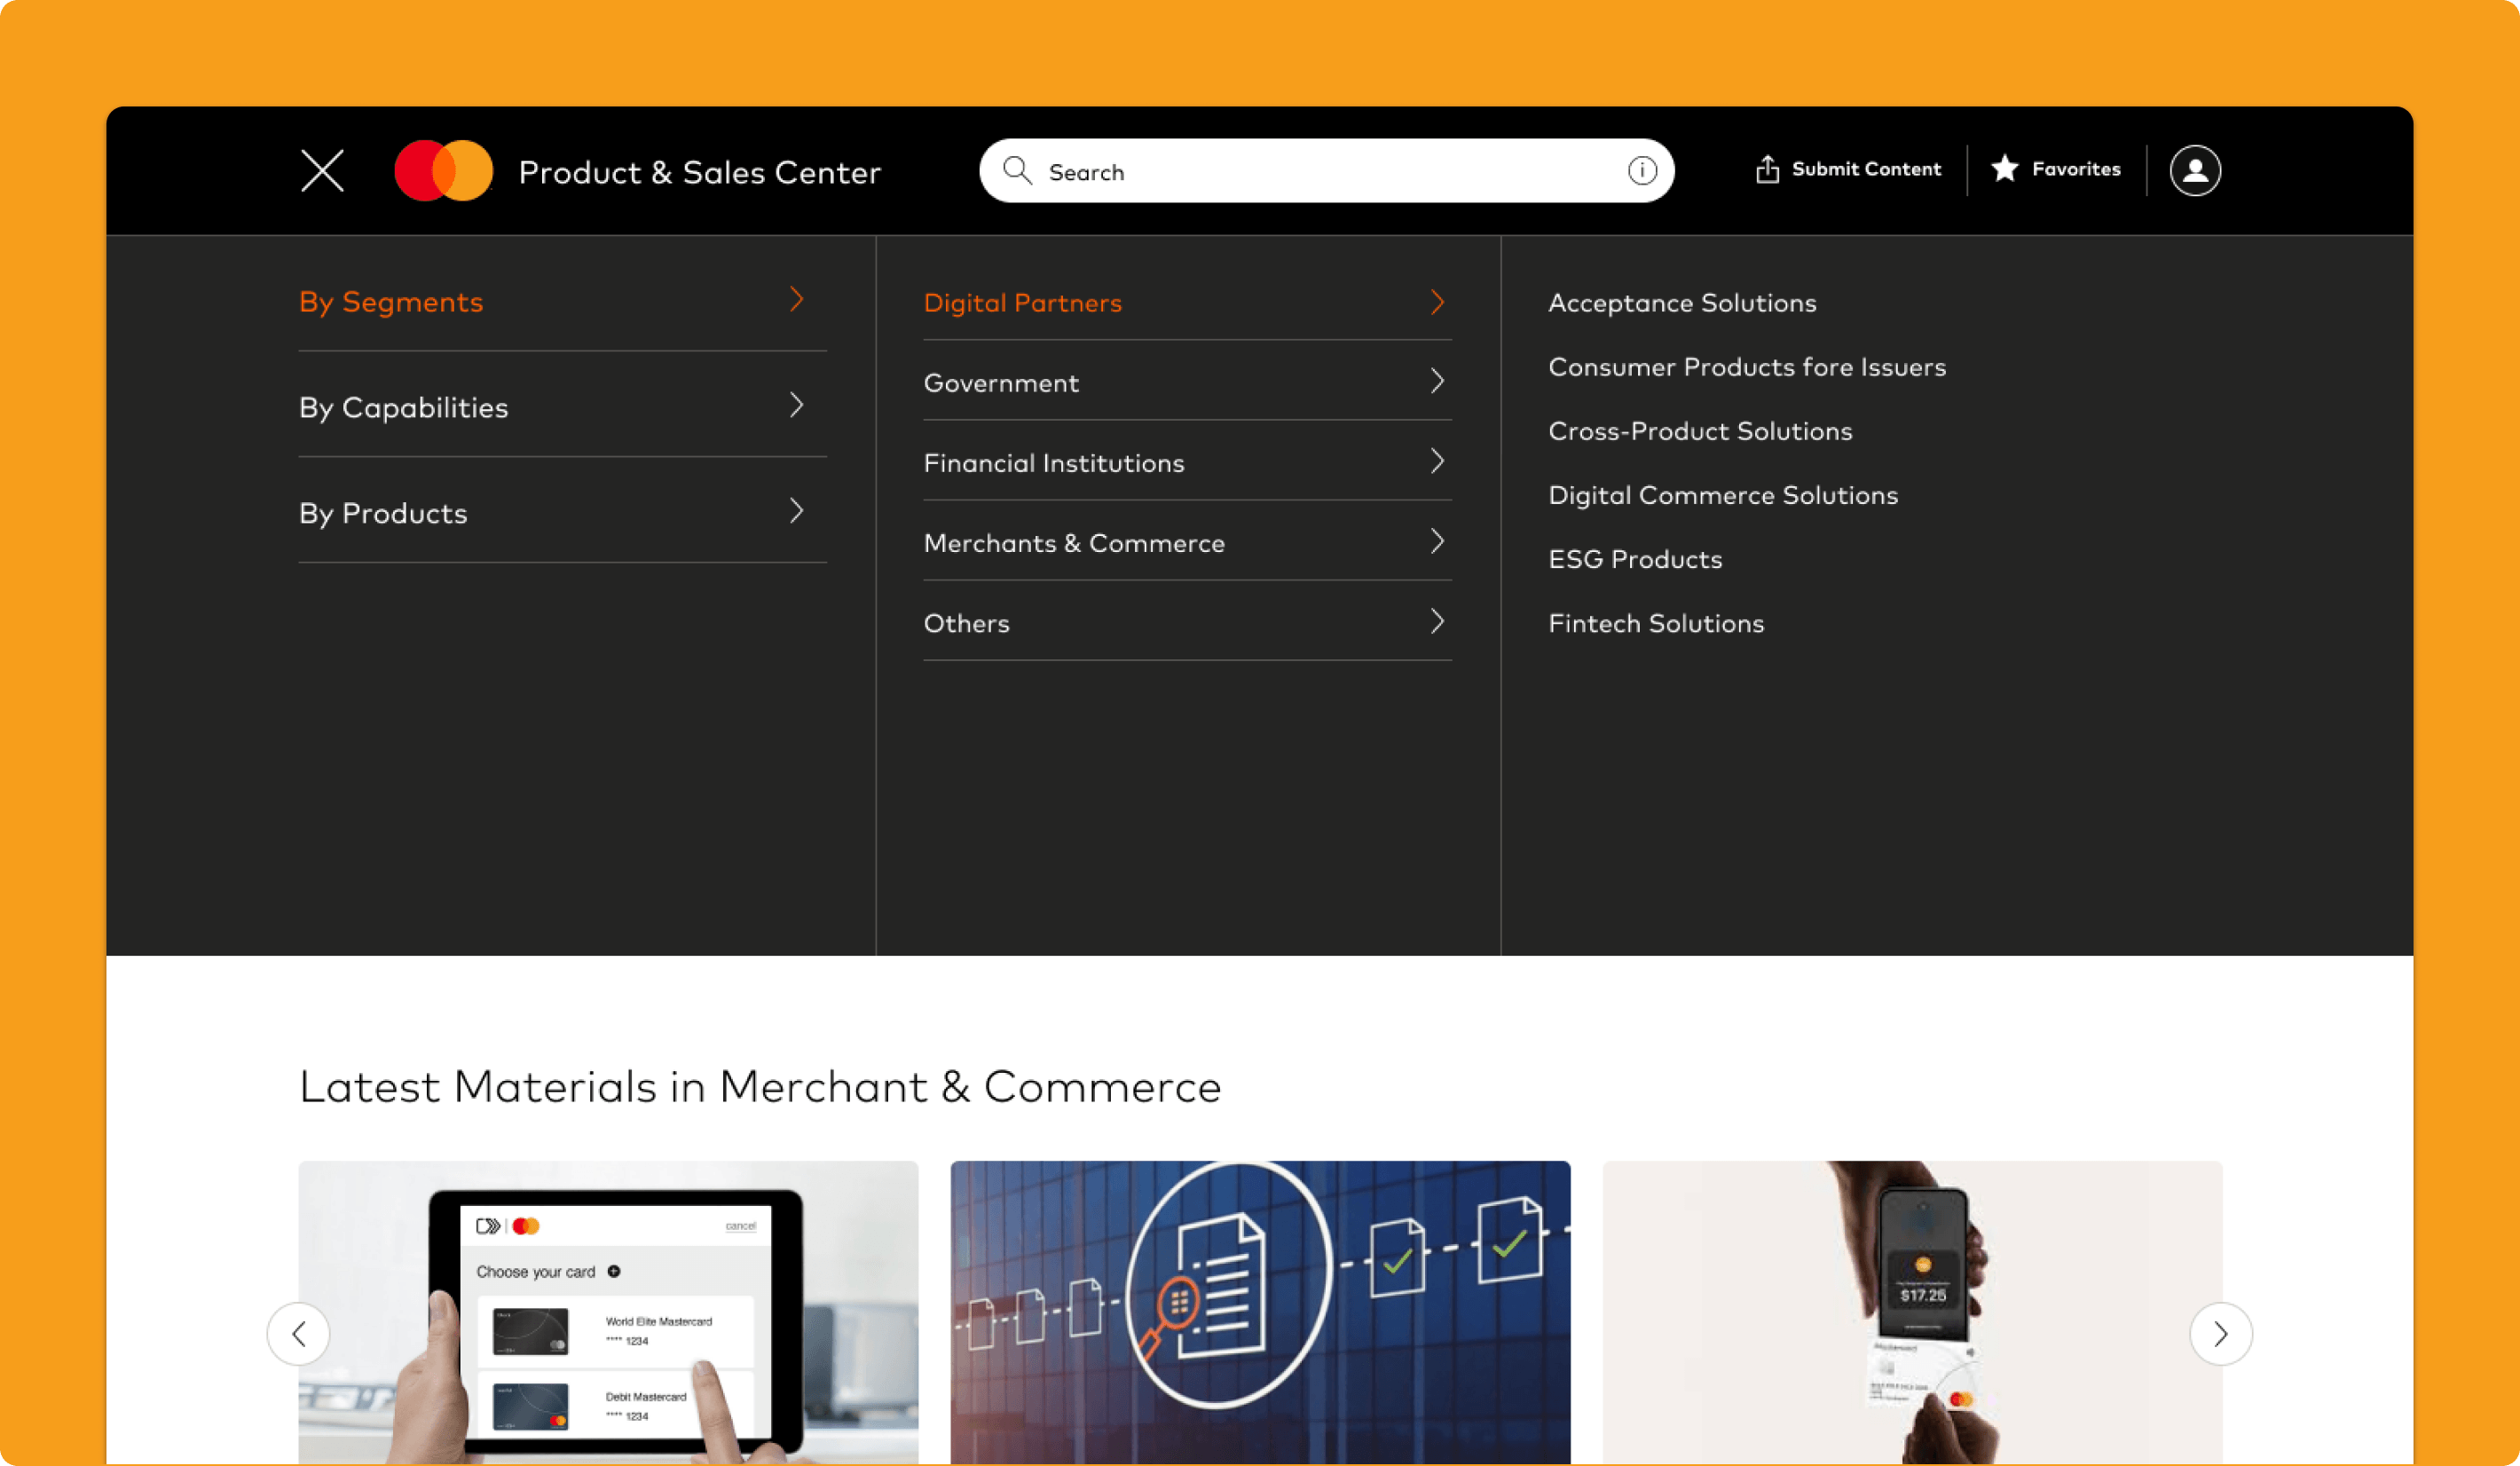Open the Merchants & Commerce submenu
The image size is (2520, 1466).
(x=1074, y=543)
